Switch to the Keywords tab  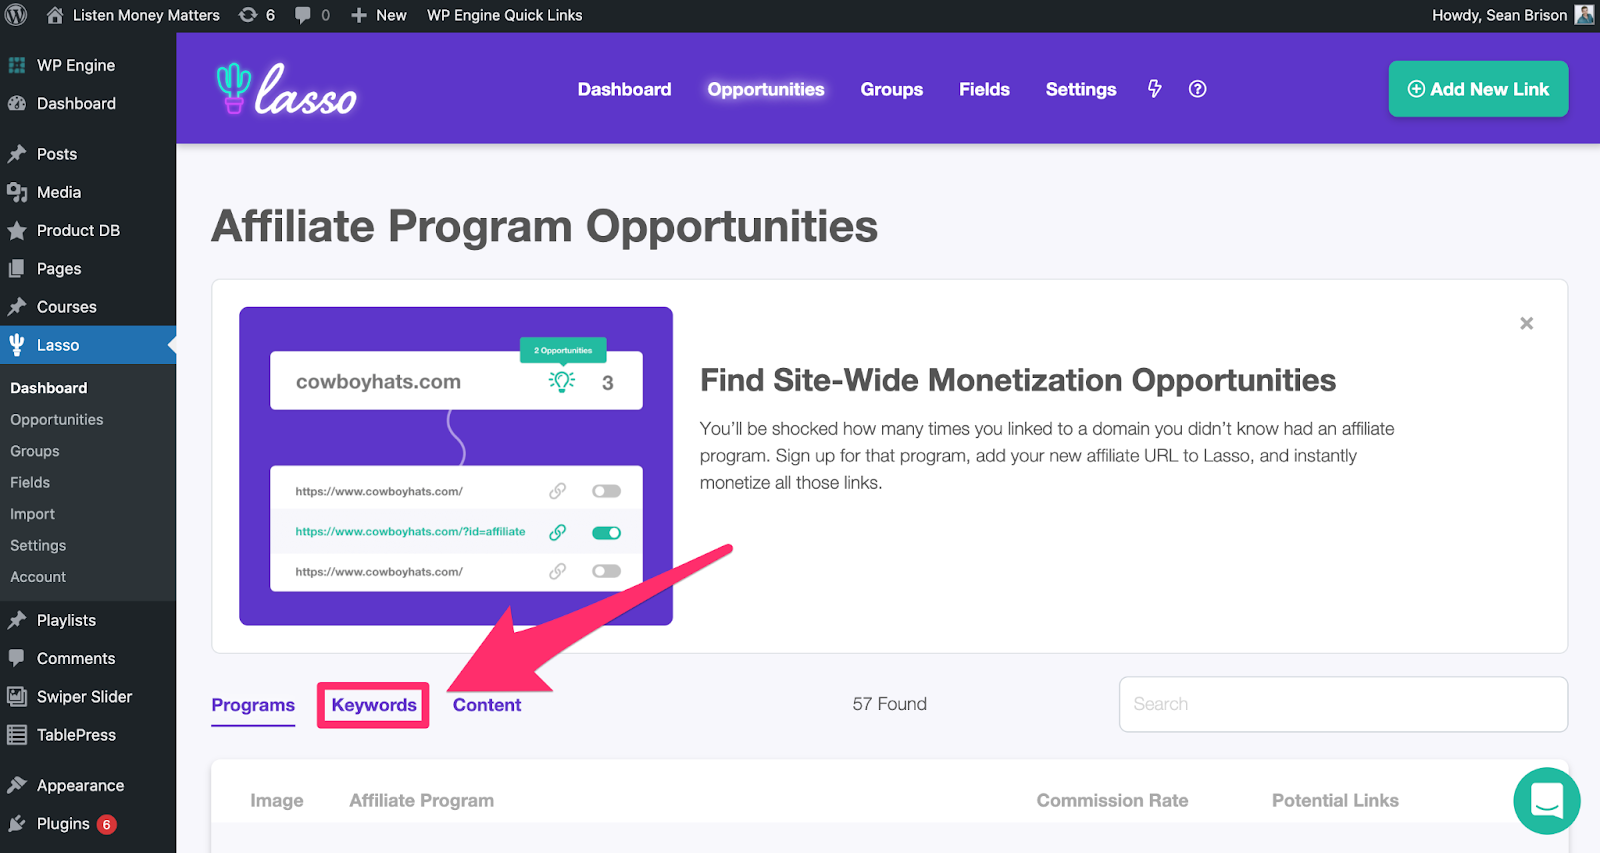tap(374, 705)
